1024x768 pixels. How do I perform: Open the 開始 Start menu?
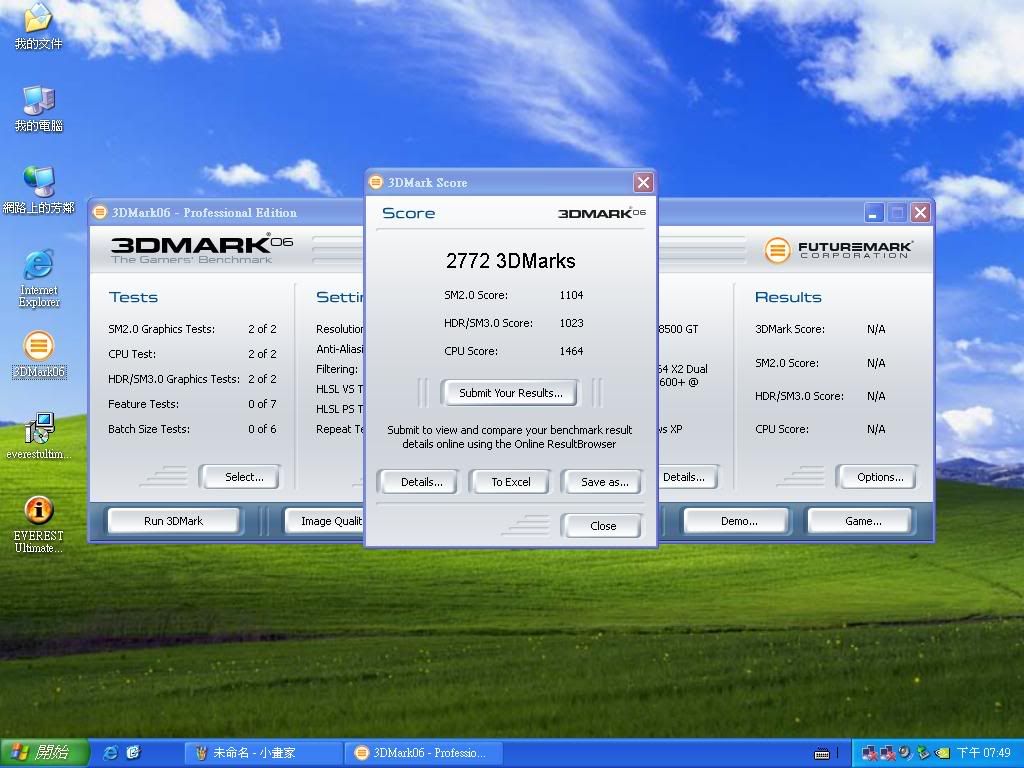tap(44, 753)
